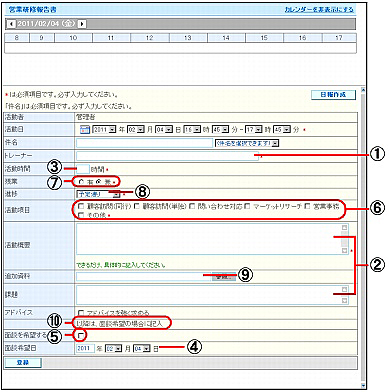Open the 進捗 dropdown showing 予定通り

pos(98,194)
